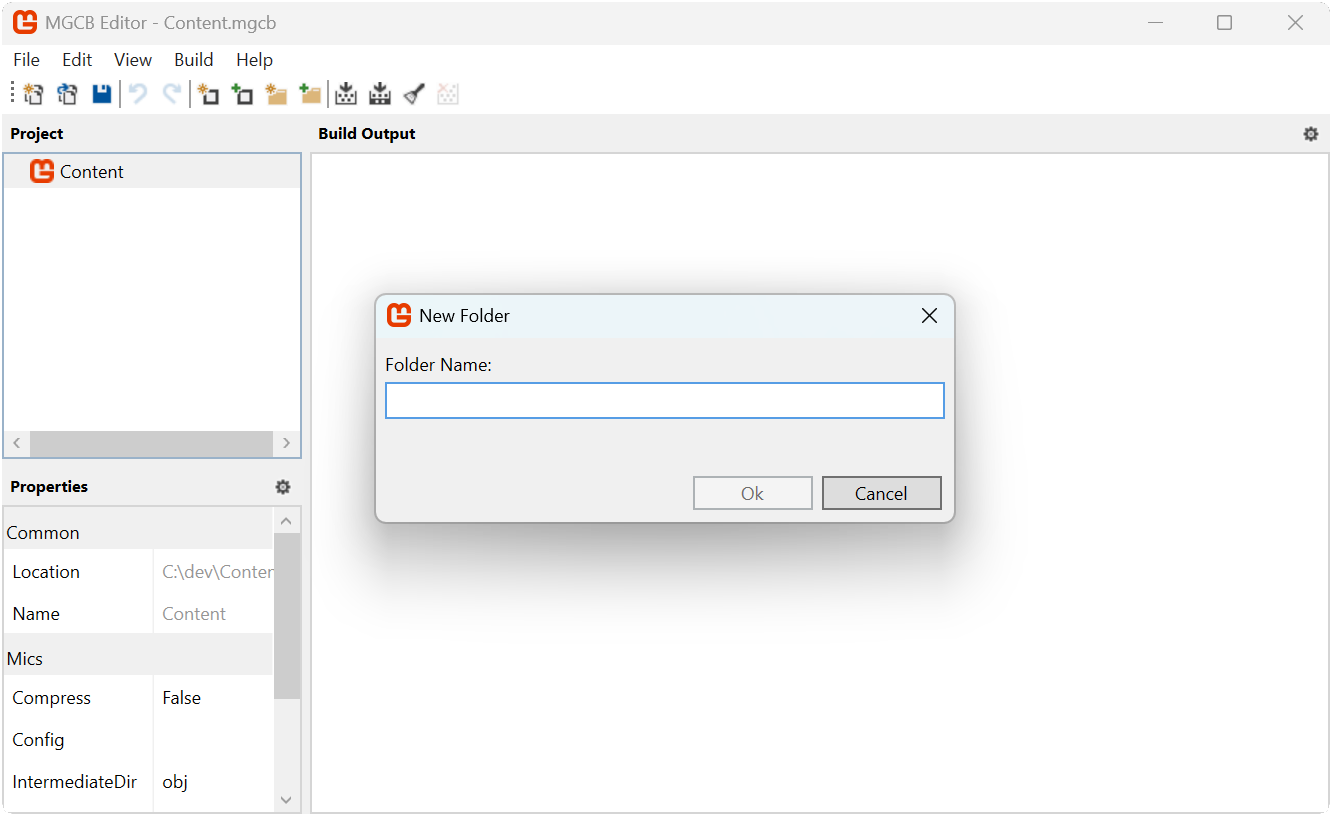This screenshot has height=816, width=1332.
Task: Select the Content root node in the Project tree
Action: click(x=91, y=171)
